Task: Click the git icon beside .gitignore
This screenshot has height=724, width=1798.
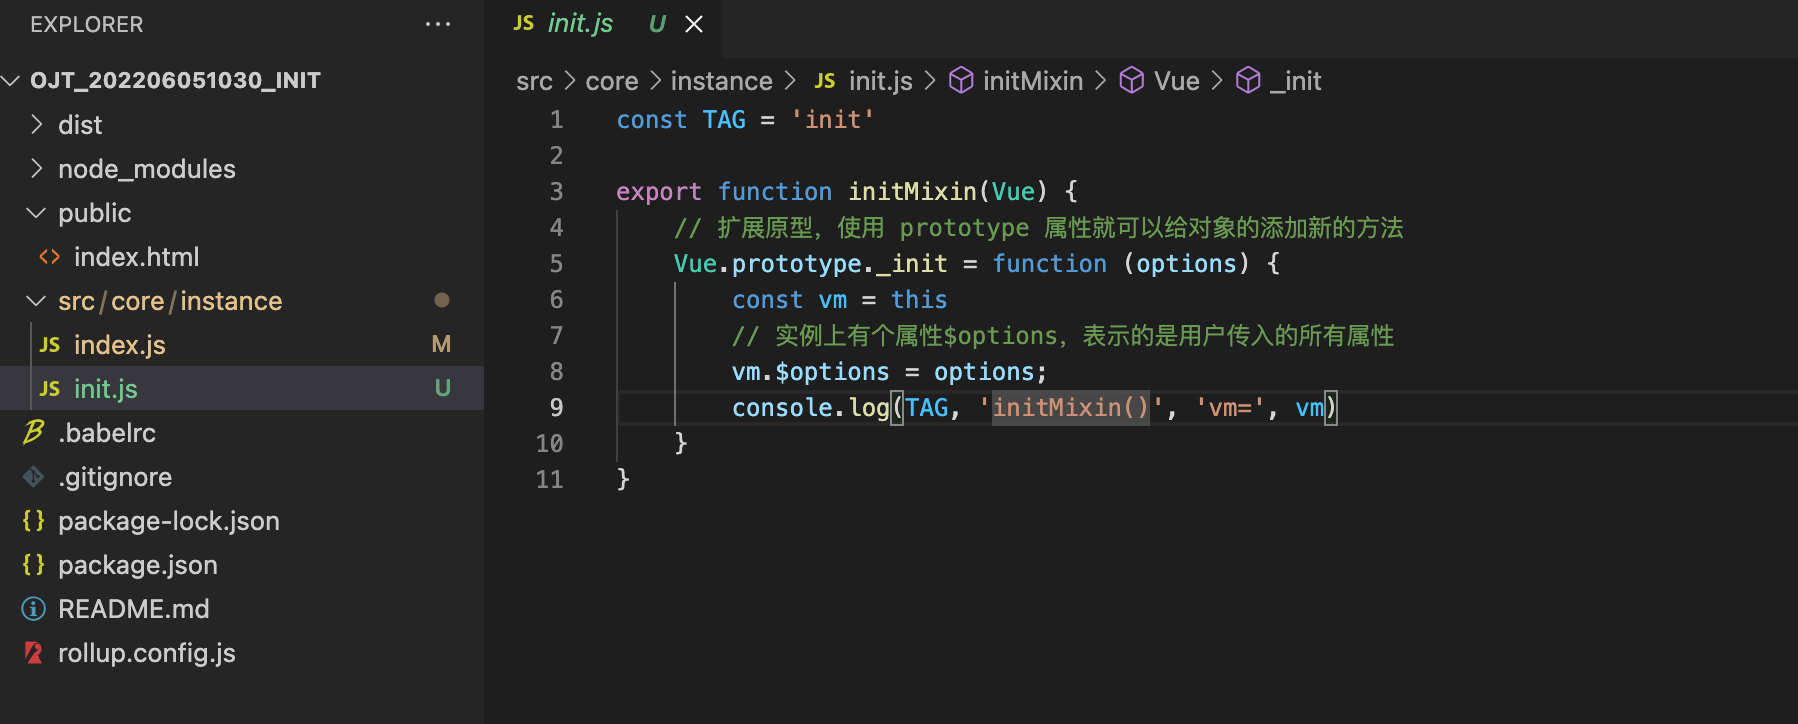Action: [34, 477]
